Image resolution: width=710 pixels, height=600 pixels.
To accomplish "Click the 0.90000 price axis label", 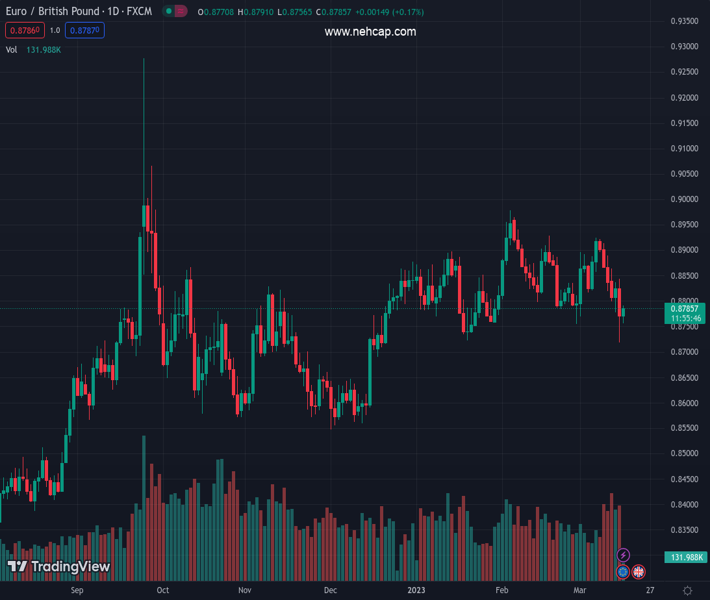I will [x=685, y=199].
